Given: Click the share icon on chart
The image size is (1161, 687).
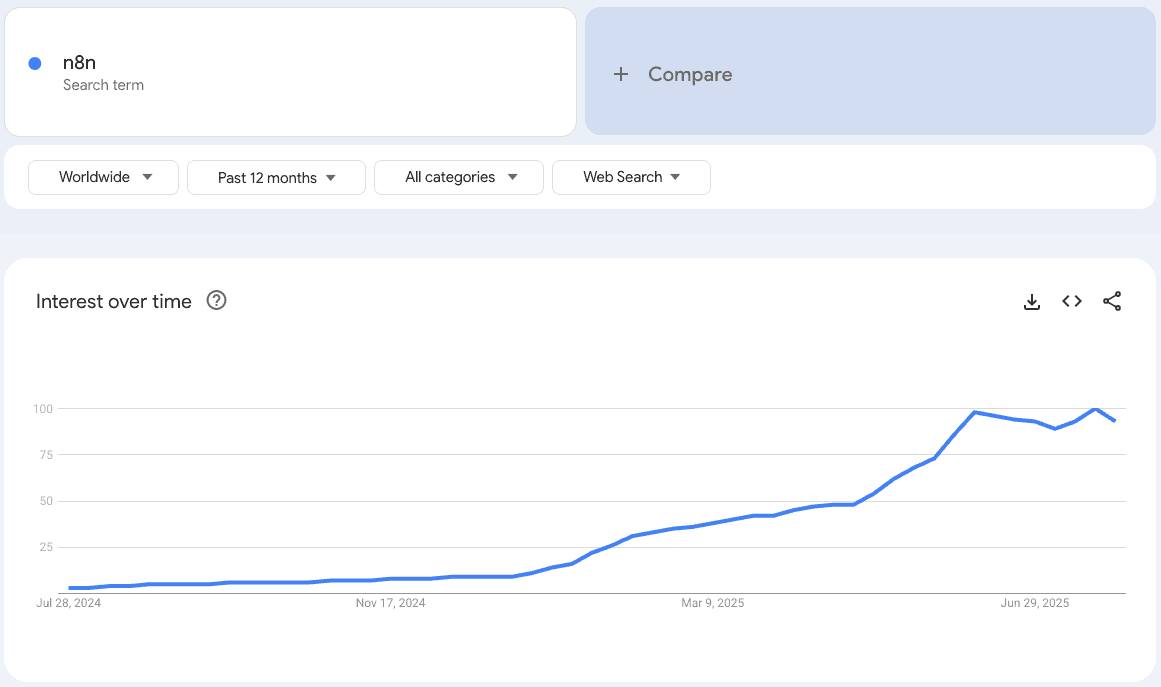Looking at the screenshot, I should pos(1112,301).
